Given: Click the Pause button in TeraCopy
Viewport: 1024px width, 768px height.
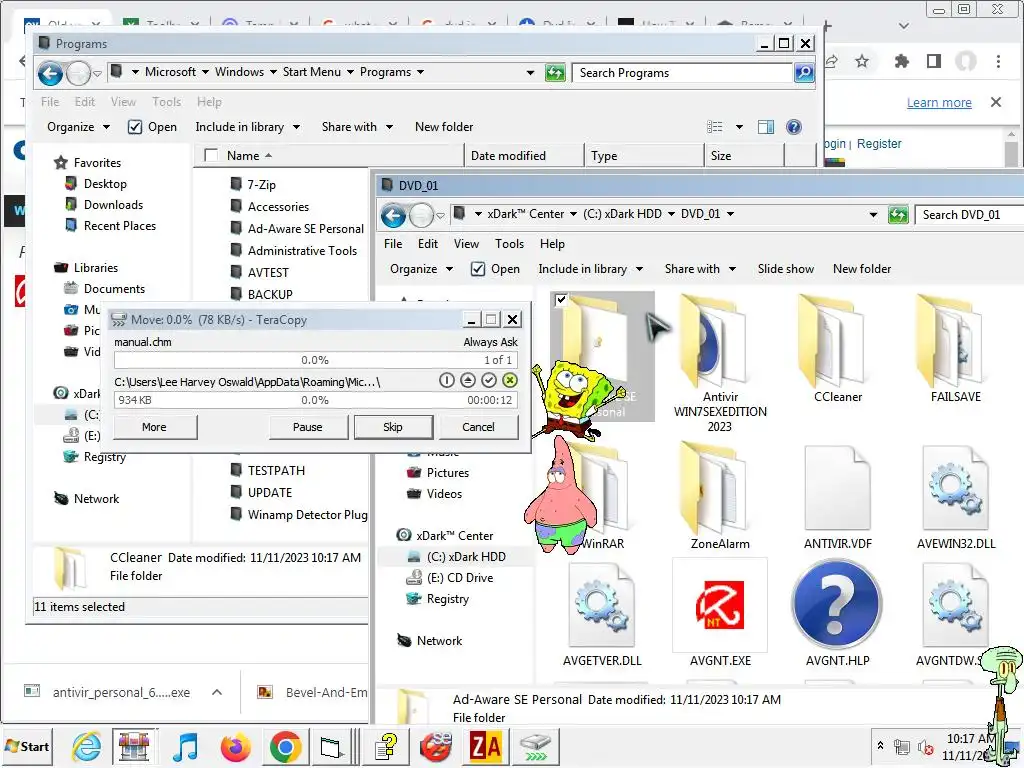Looking at the screenshot, I should point(308,427).
